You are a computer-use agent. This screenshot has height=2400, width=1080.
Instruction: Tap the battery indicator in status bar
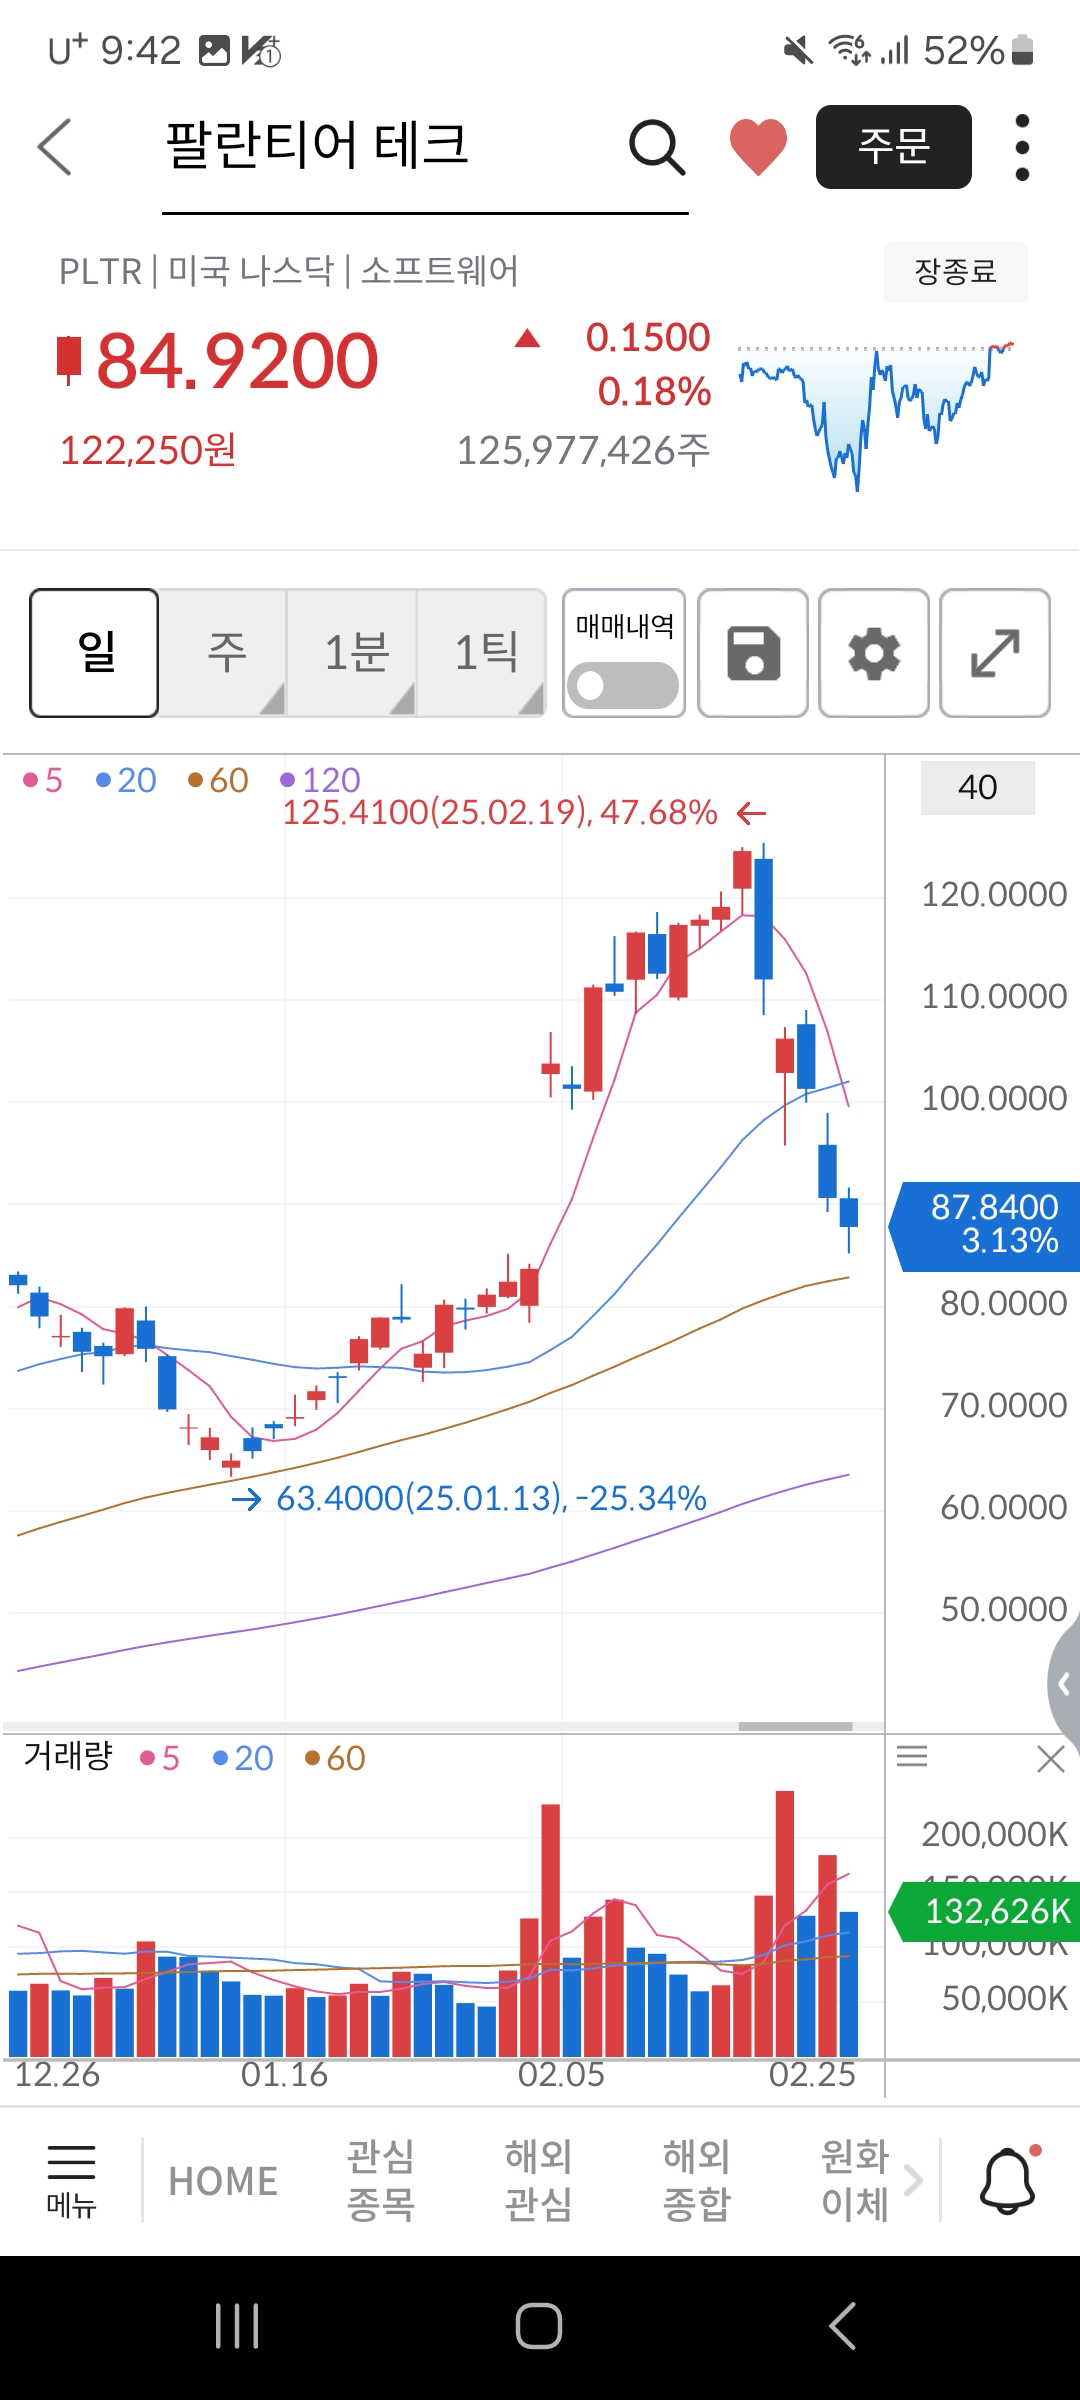(1022, 50)
